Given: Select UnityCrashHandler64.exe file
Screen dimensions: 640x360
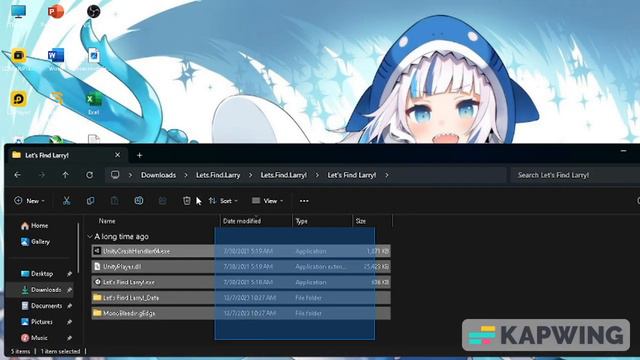Looking at the screenshot, I should click(241, 251).
